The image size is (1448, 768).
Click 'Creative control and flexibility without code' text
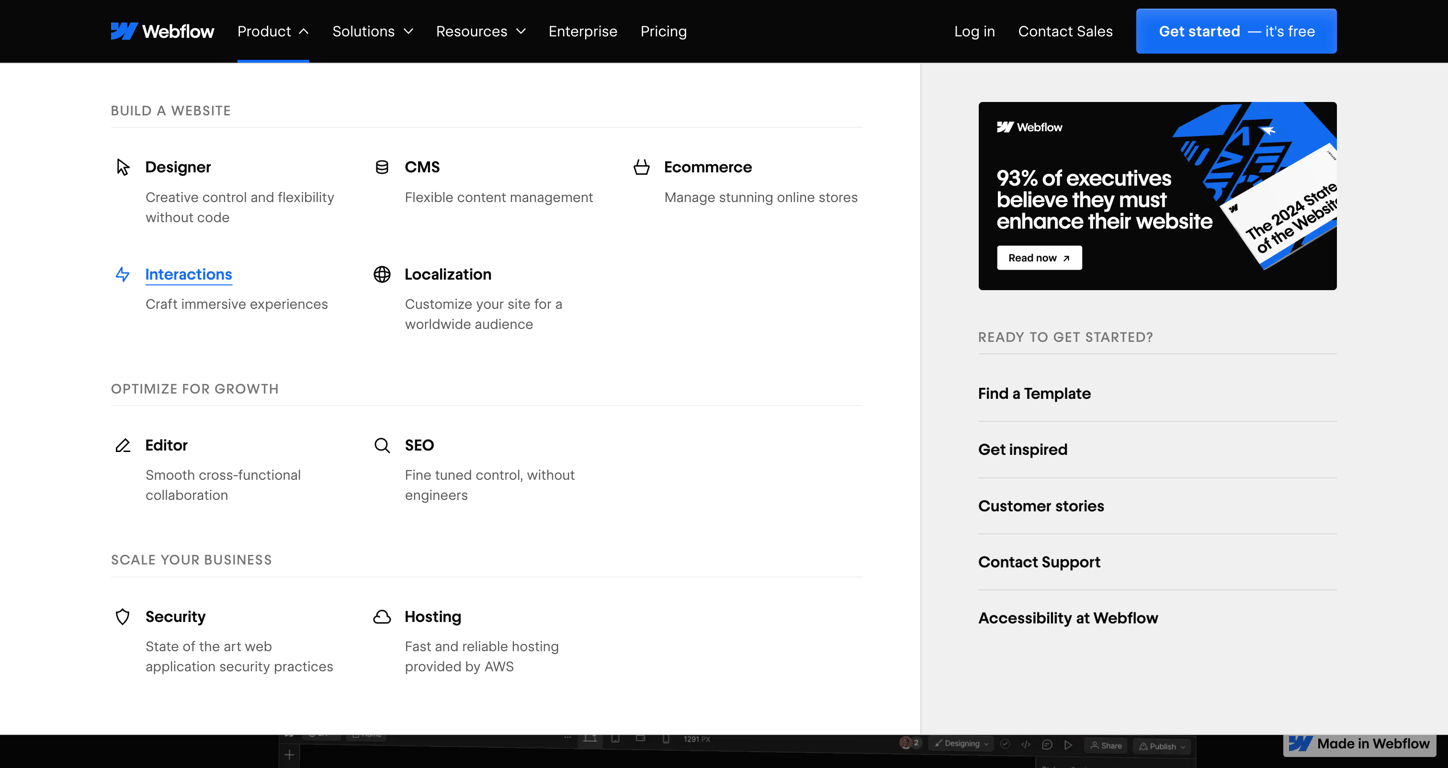240,207
